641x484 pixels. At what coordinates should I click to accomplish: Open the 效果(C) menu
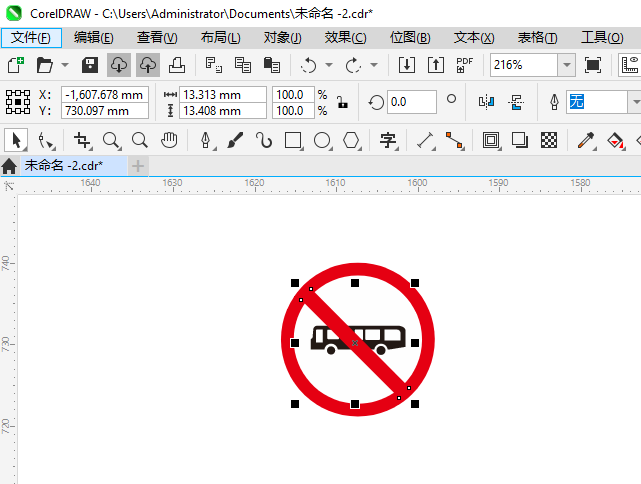point(346,38)
